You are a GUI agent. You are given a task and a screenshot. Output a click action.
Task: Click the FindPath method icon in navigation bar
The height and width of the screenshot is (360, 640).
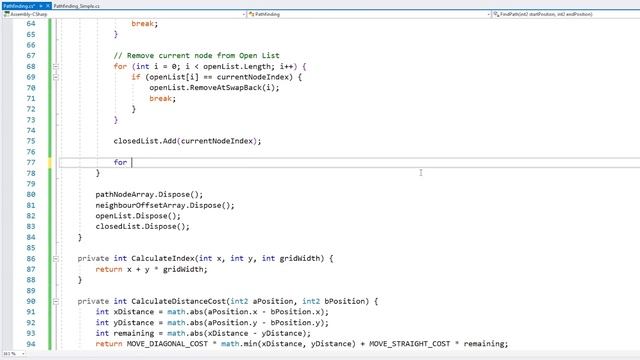pyautogui.click(x=496, y=14)
